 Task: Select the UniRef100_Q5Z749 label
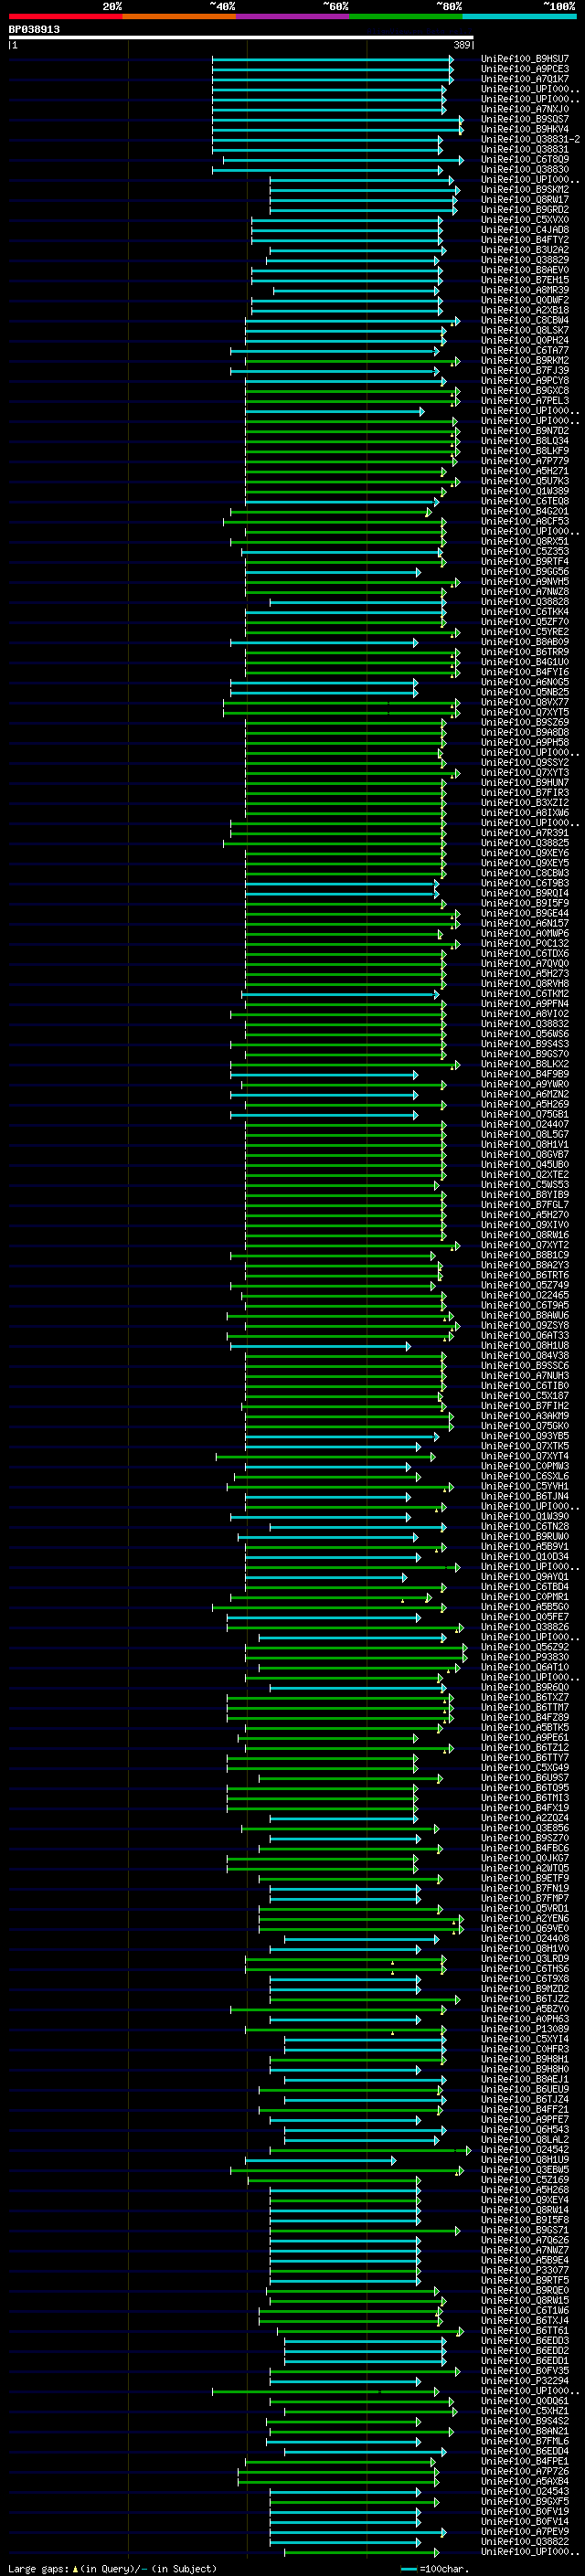524,1285
